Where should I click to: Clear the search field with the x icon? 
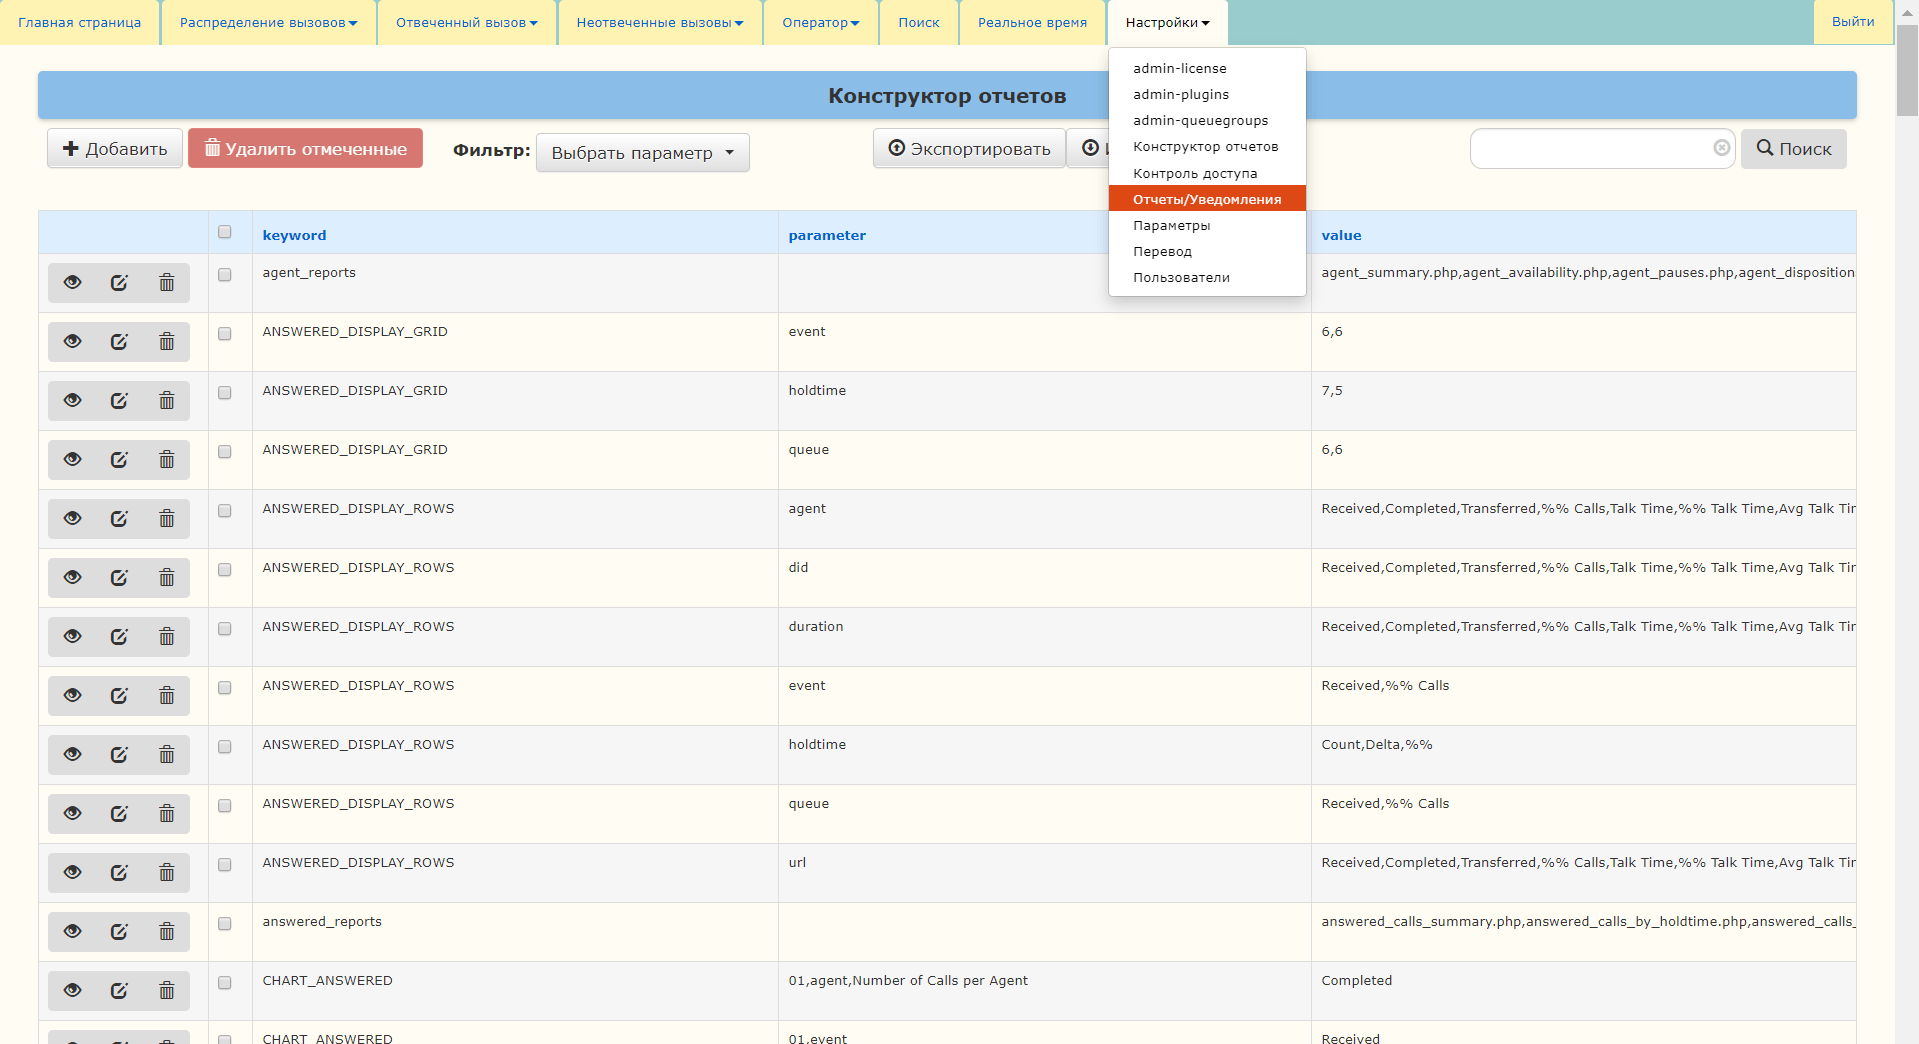pos(1721,148)
